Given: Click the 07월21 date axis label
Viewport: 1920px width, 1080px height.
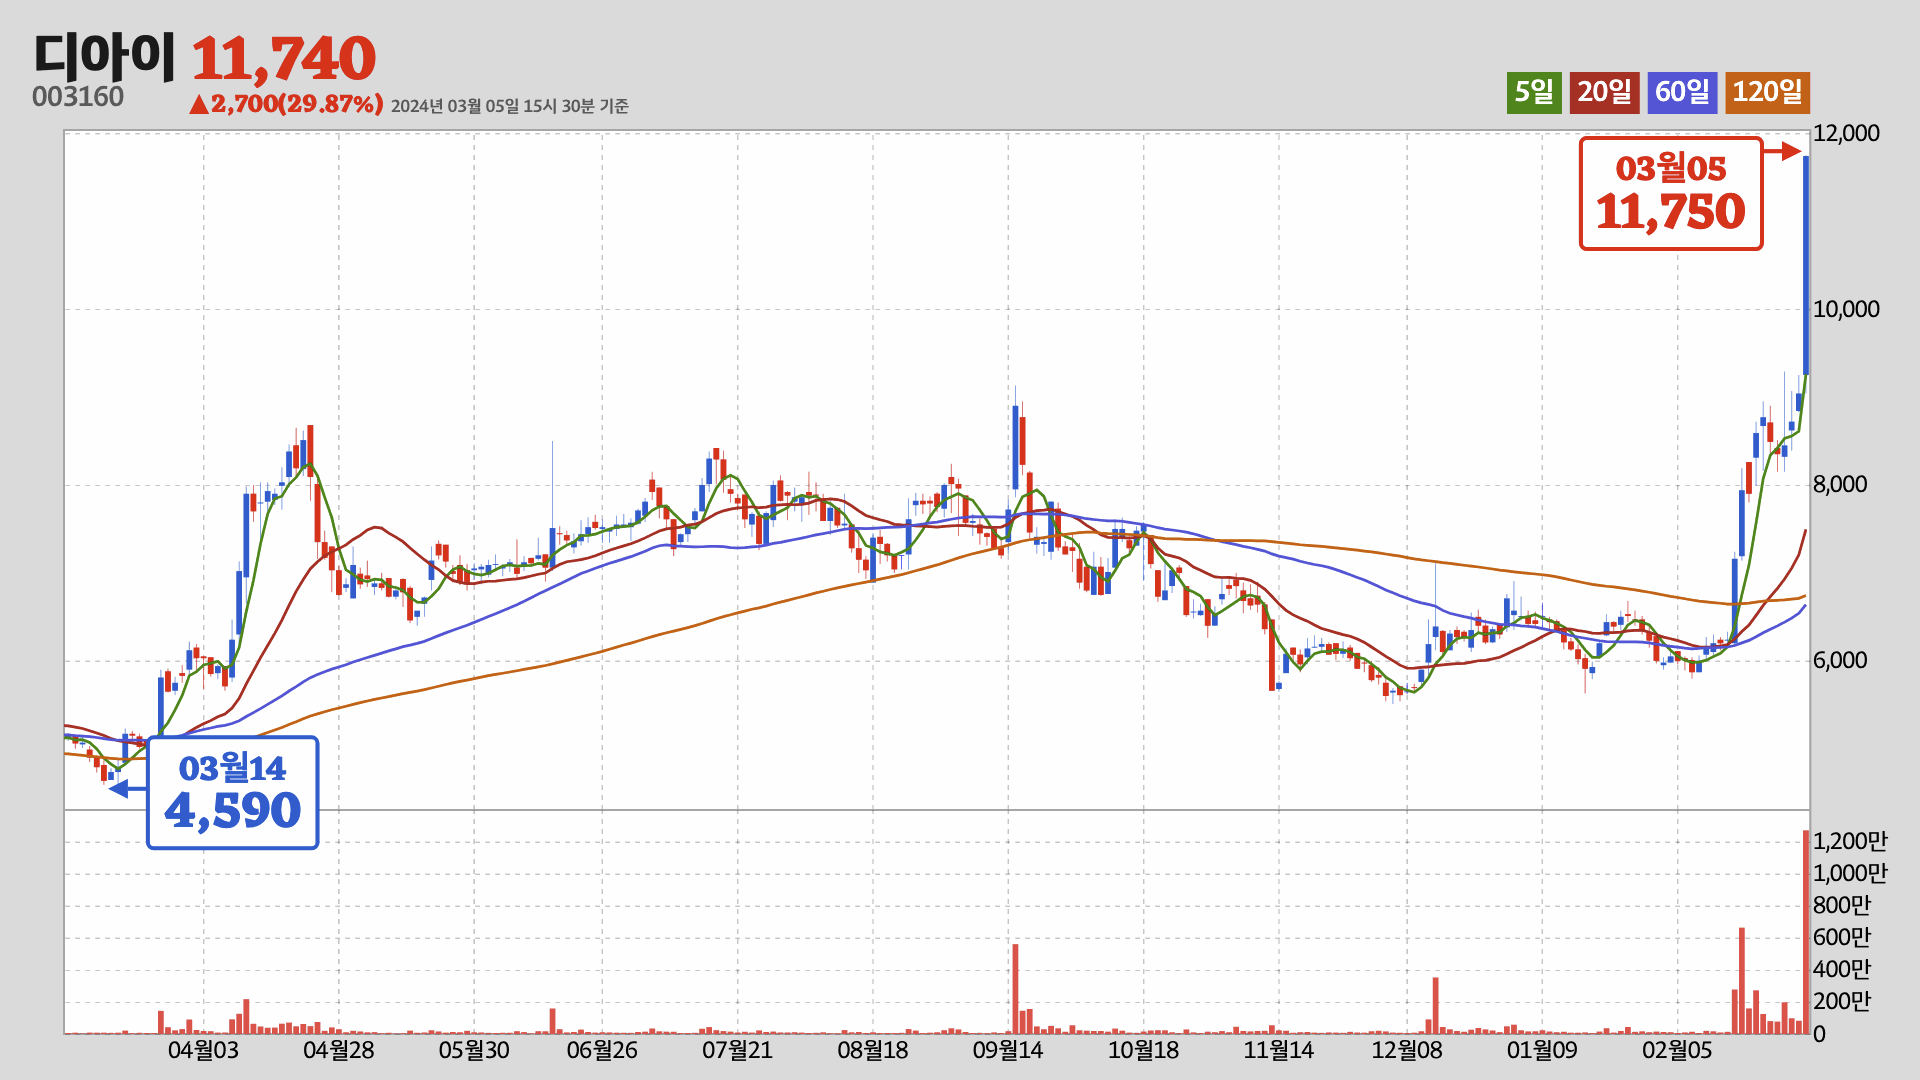Looking at the screenshot, I should tap(737, 1050).
